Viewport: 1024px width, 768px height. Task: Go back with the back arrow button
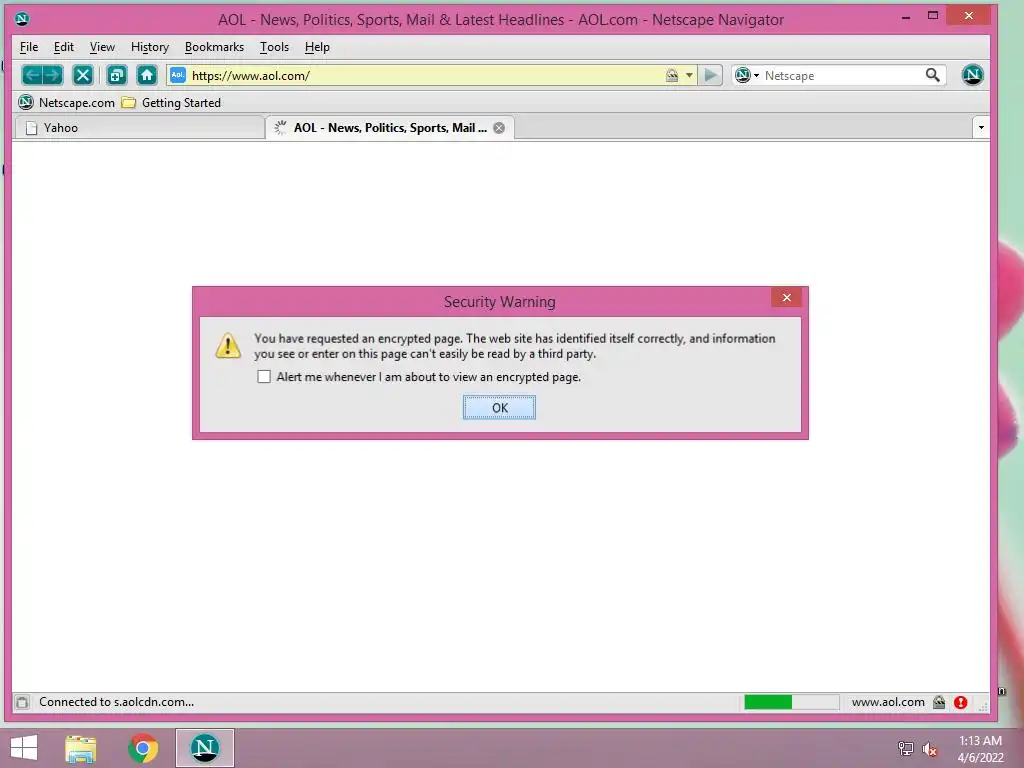[32, 75]
